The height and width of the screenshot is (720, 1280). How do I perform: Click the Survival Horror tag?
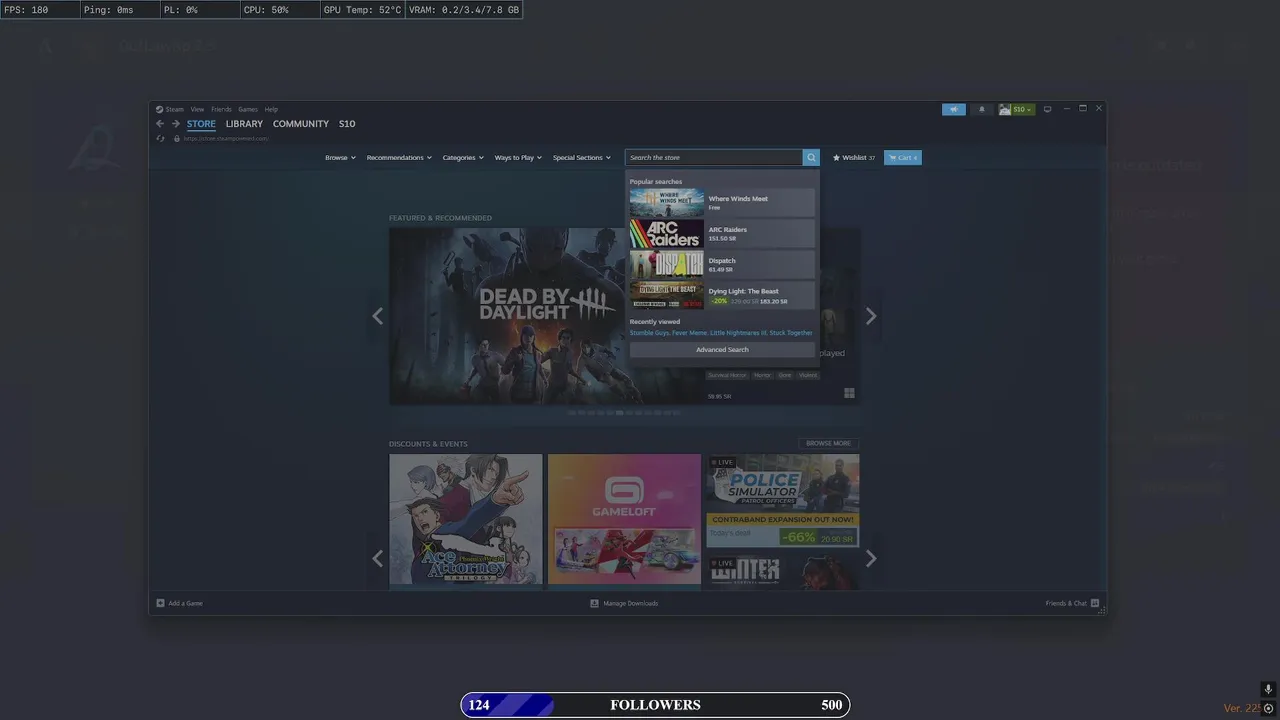point(727,375)
